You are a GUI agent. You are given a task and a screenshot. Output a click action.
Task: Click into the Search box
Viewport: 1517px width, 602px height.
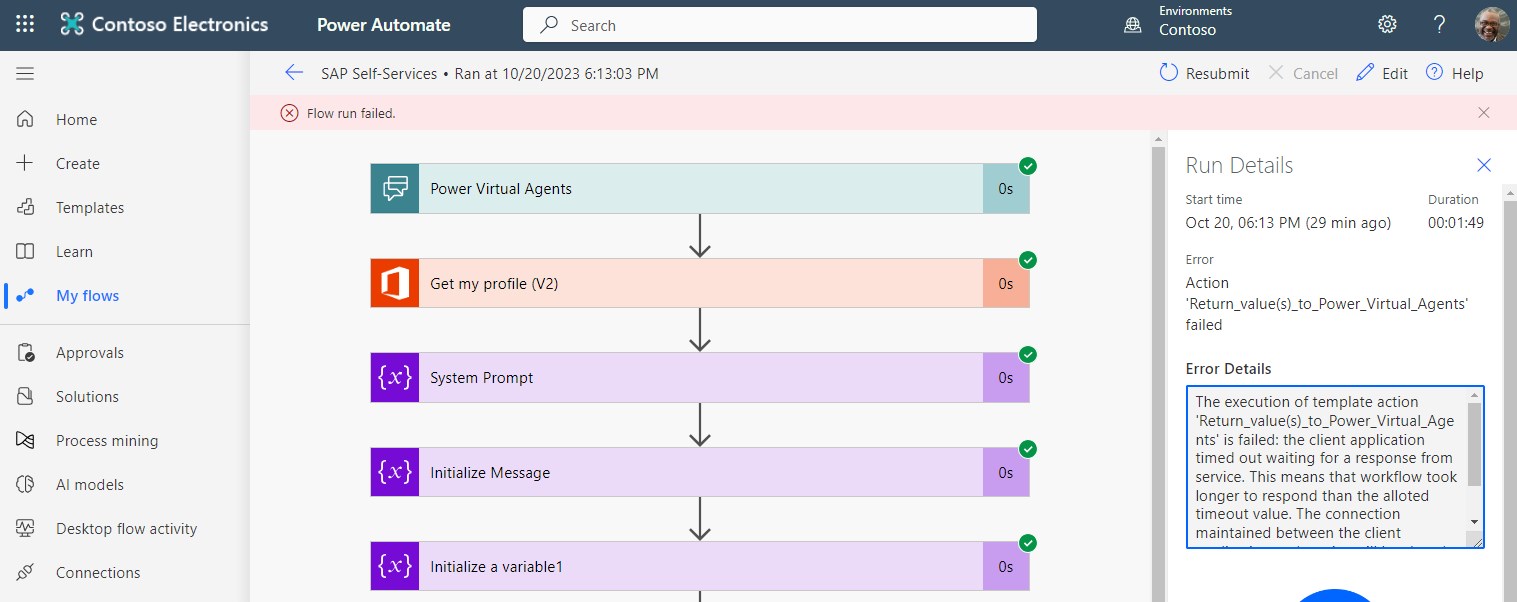(780, 25)
